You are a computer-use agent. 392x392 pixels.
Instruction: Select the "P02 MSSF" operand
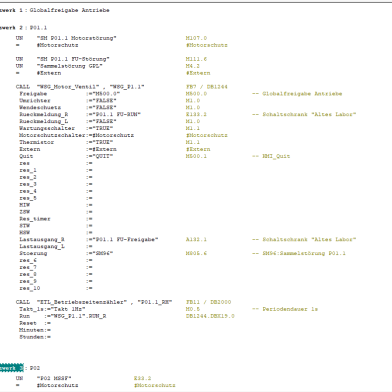coord(54,378)
